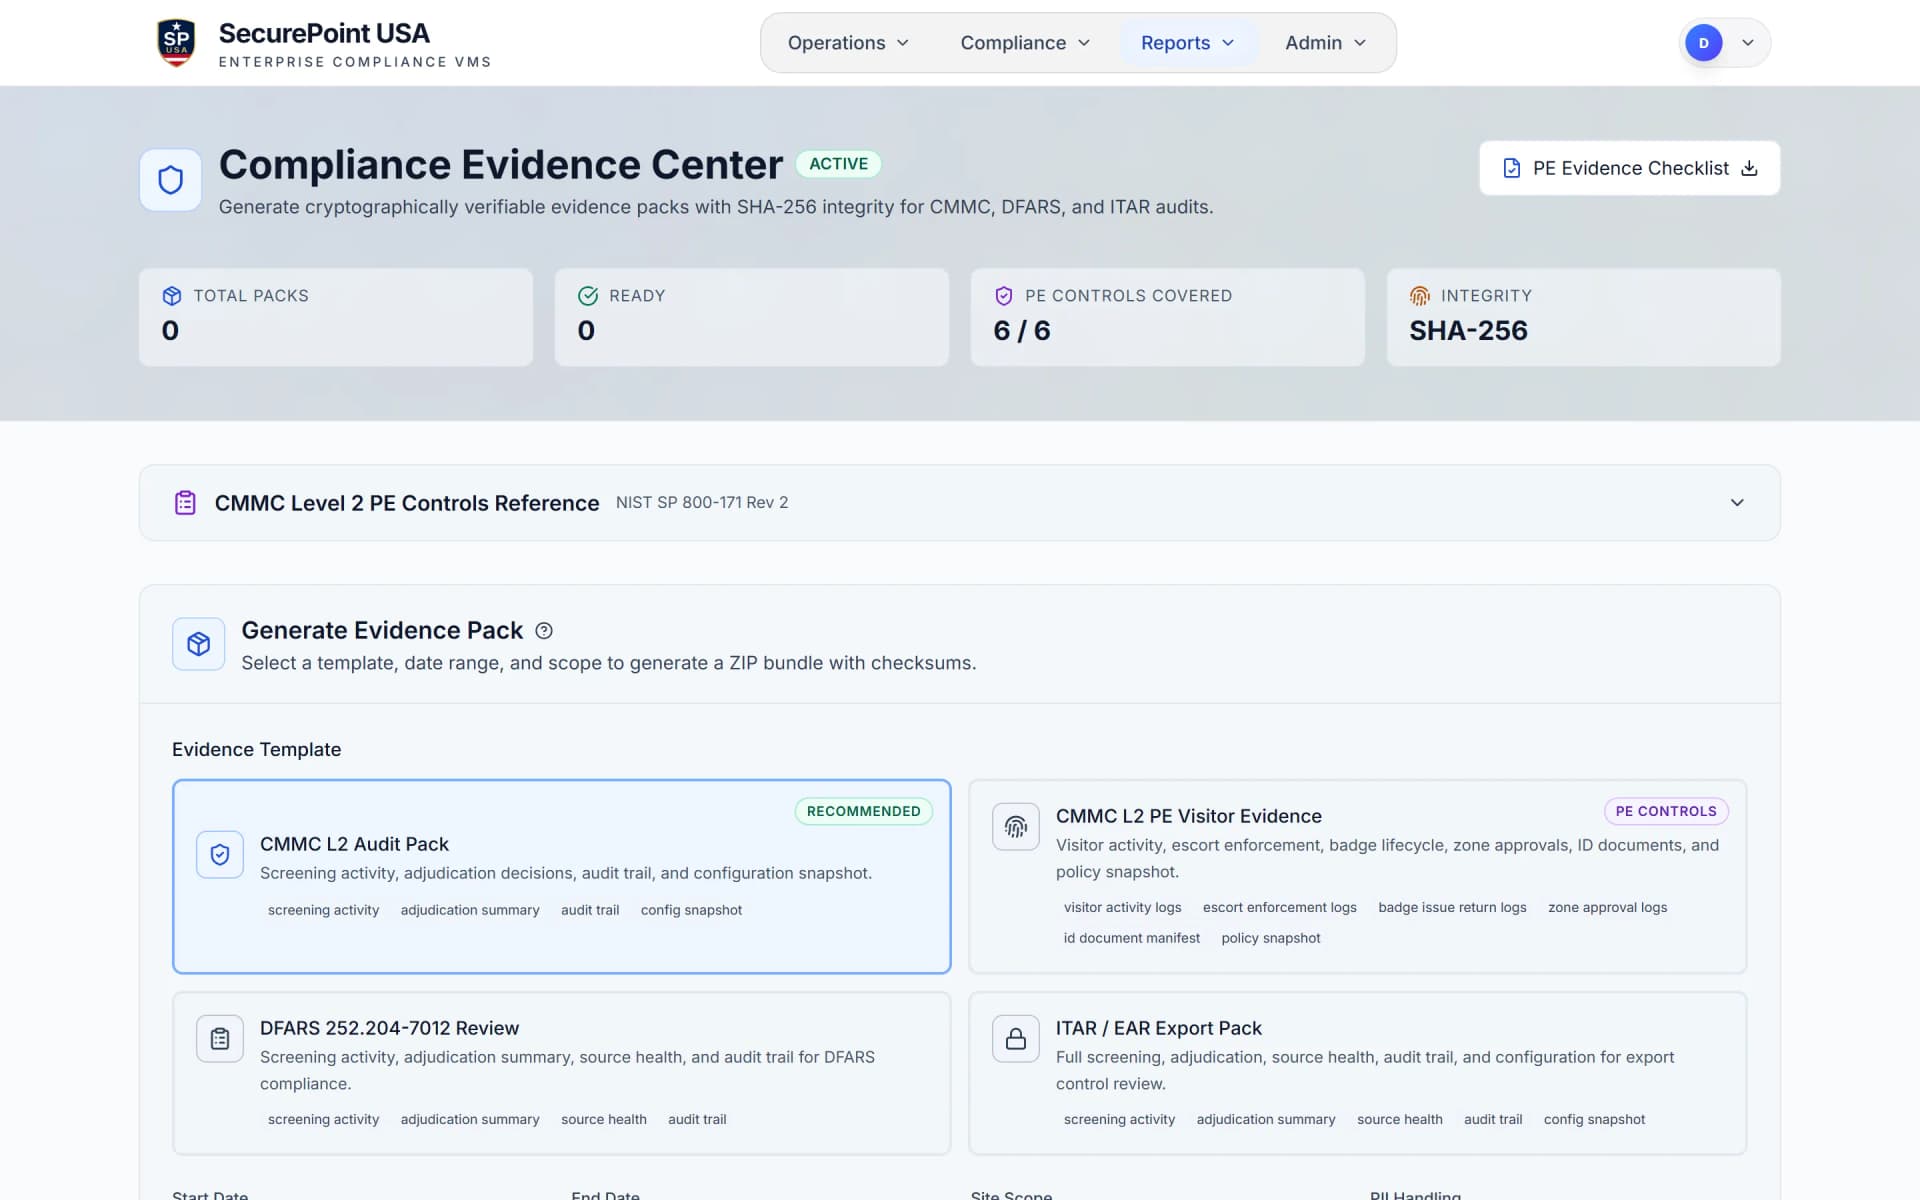1920x1200 pixels.
Task: Open the Admin menu
Action: pos(1325,43)
